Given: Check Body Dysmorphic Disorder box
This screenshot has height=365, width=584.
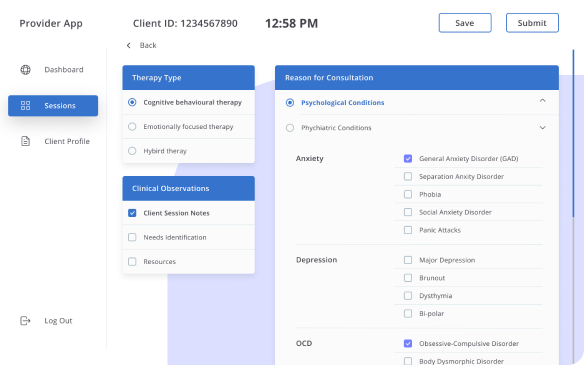Looking at the screenshot, I should click(408, 361).
